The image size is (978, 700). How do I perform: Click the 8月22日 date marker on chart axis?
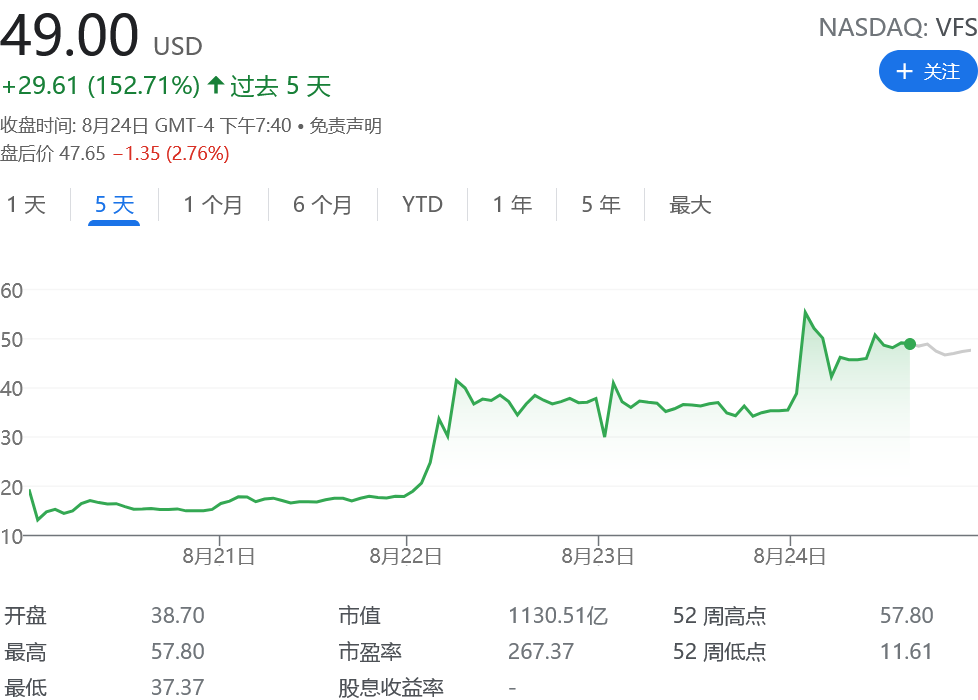(x=406, y=556)
